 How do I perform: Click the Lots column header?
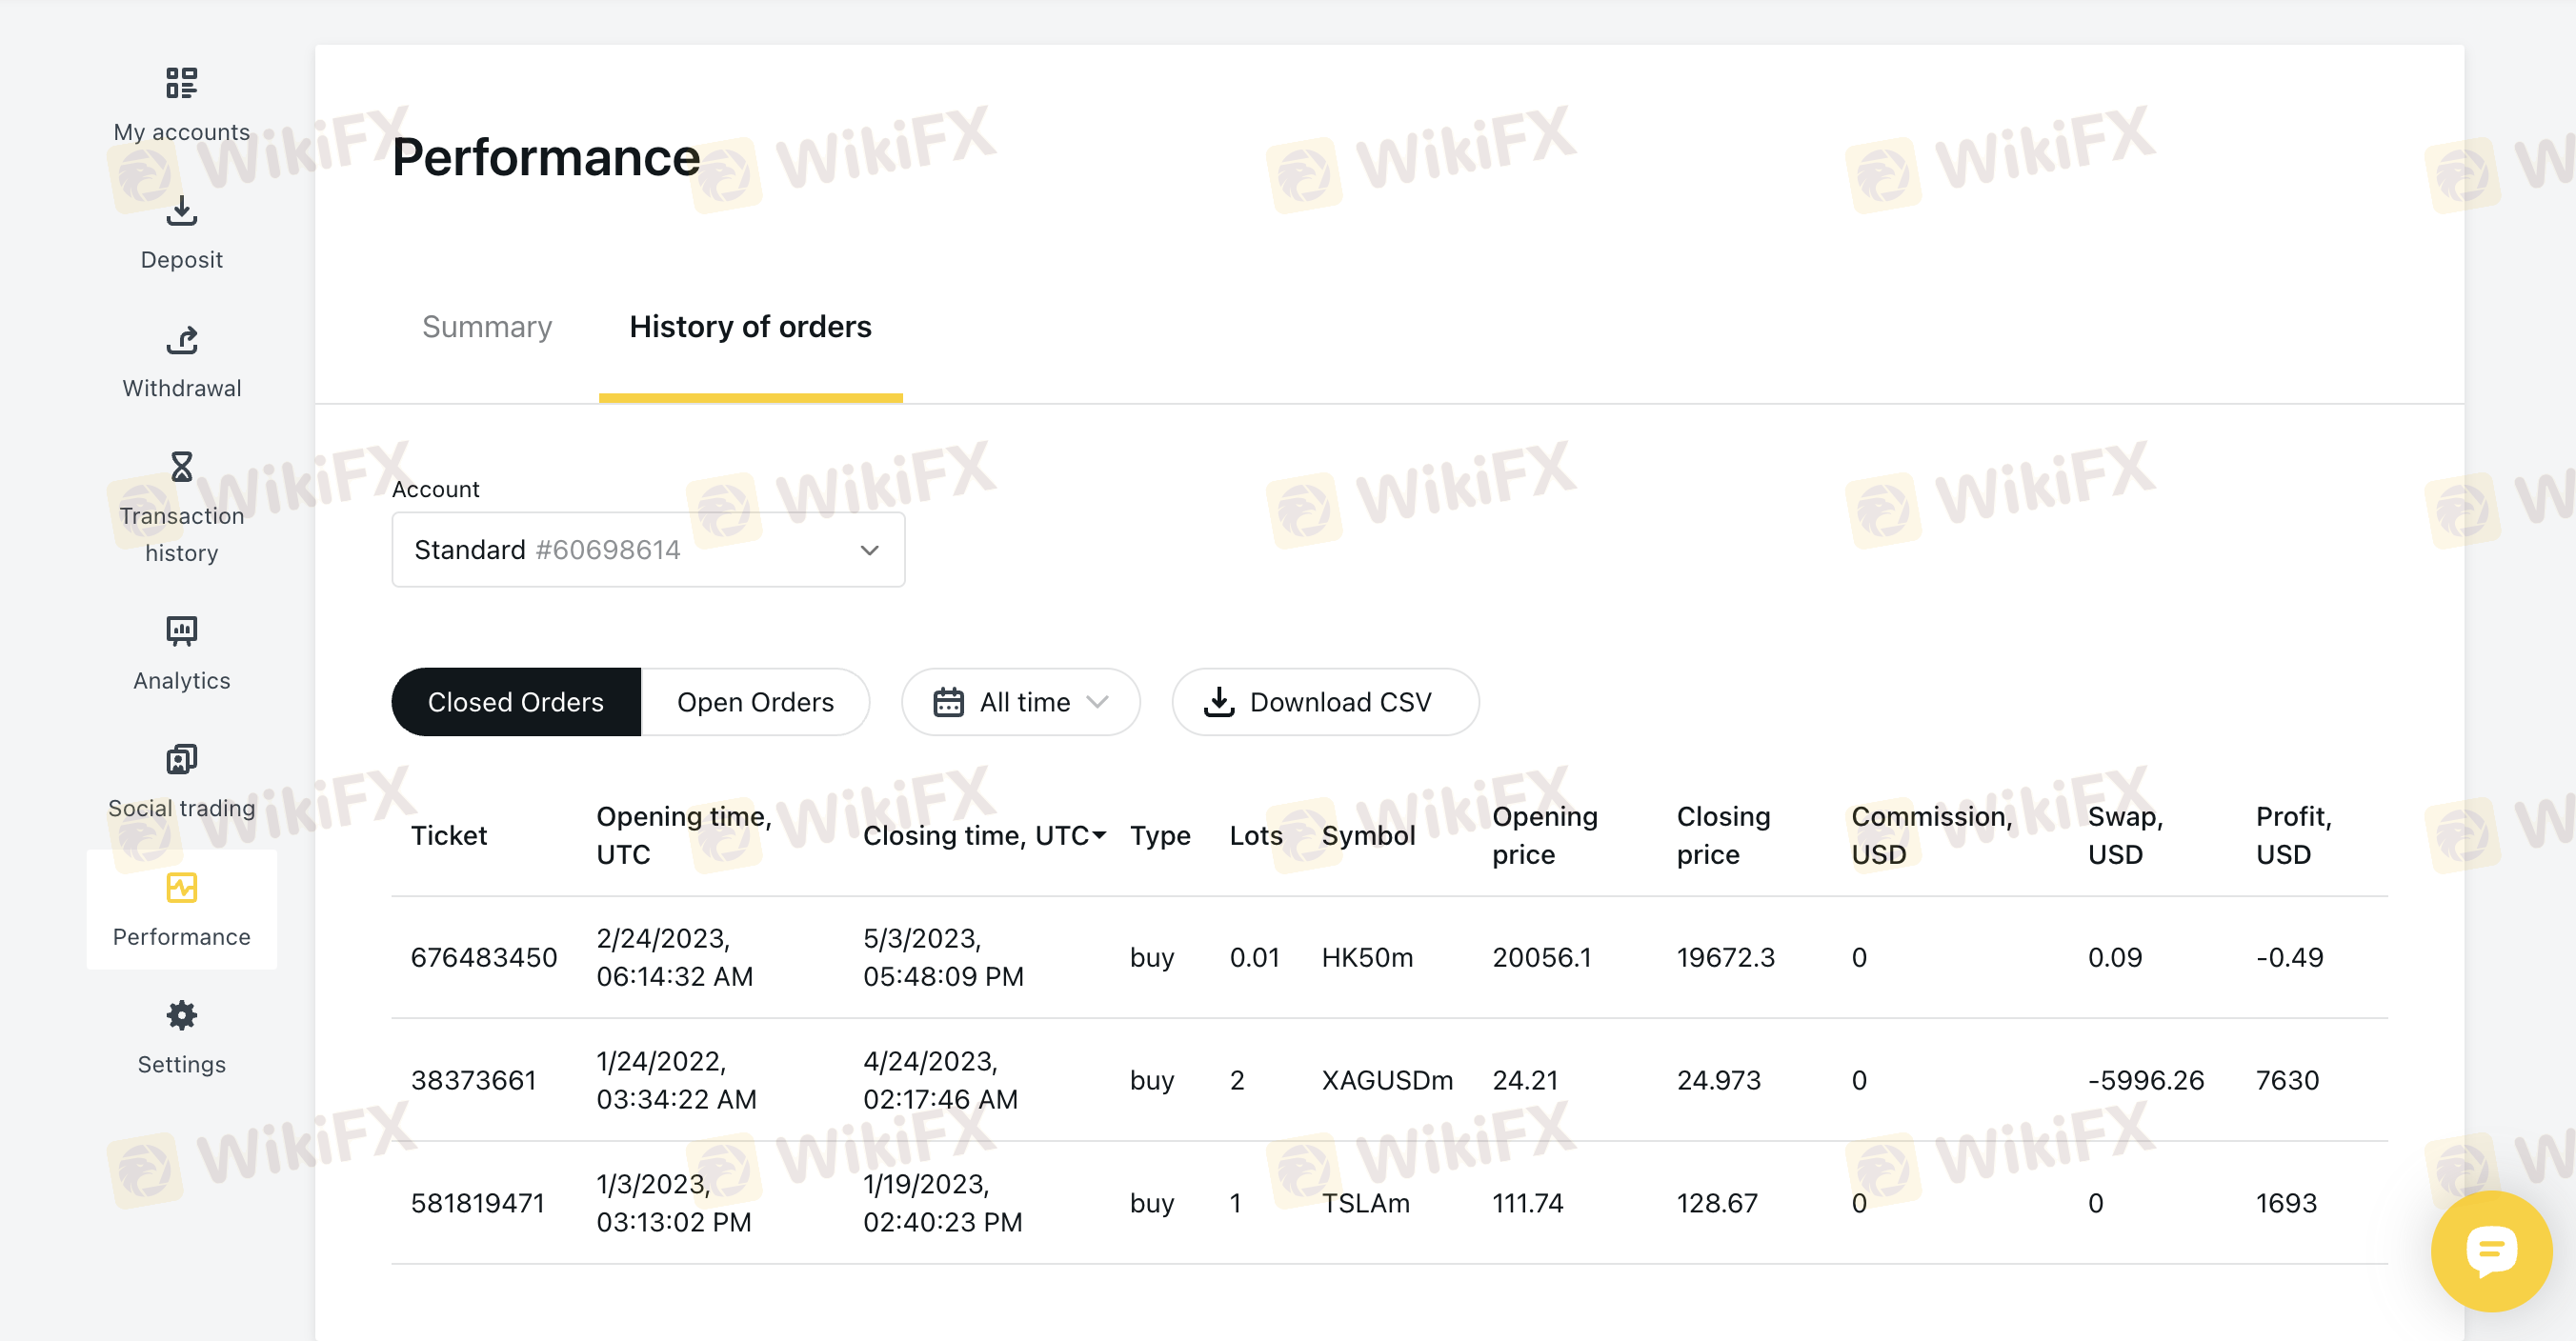(x=1256, y=835)
